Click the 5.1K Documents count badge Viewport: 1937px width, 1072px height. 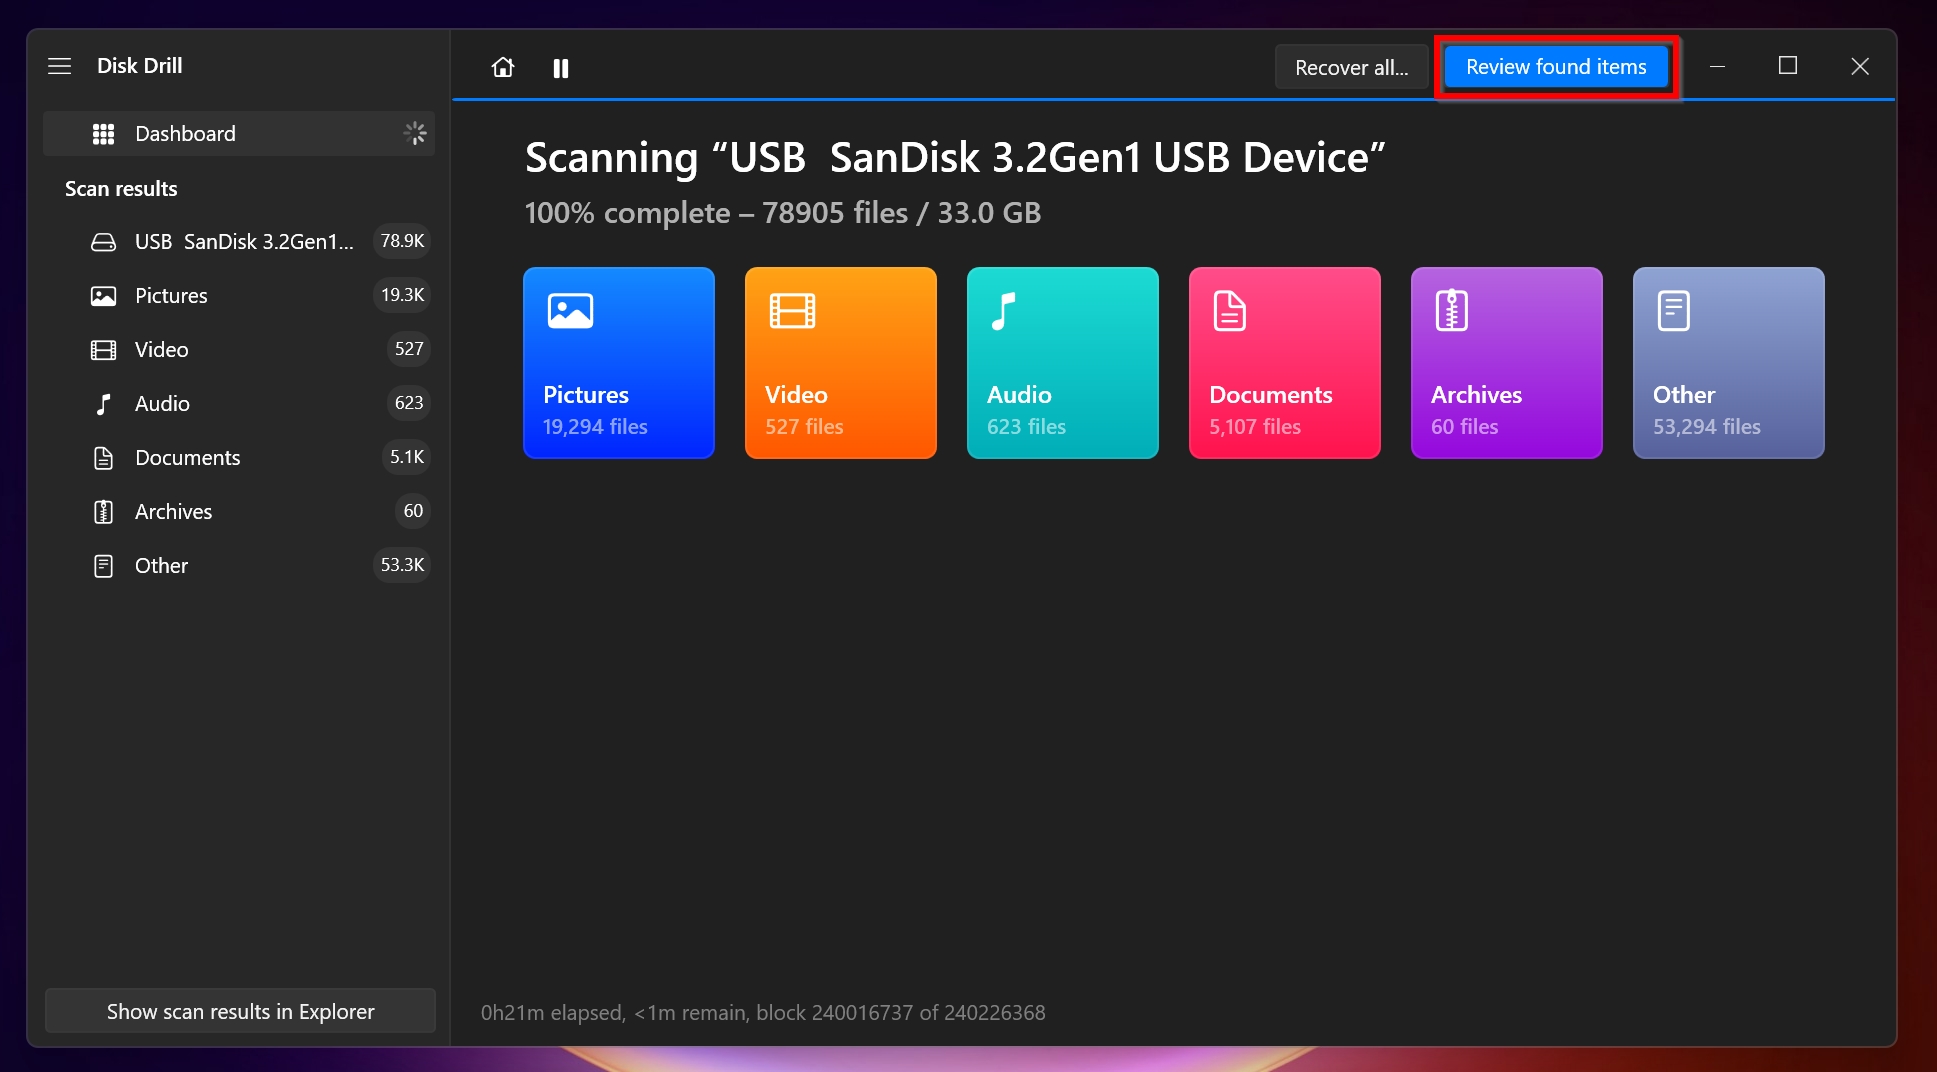point(406,457)
